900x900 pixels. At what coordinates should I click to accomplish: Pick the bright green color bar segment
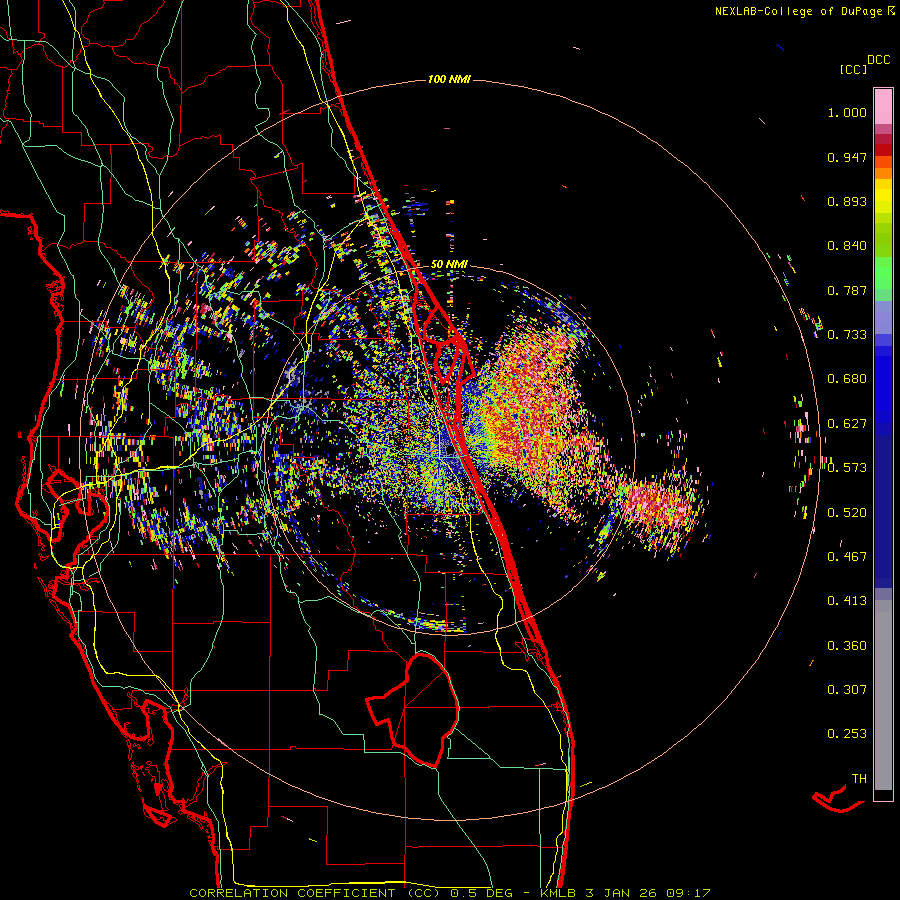(883, 273)
